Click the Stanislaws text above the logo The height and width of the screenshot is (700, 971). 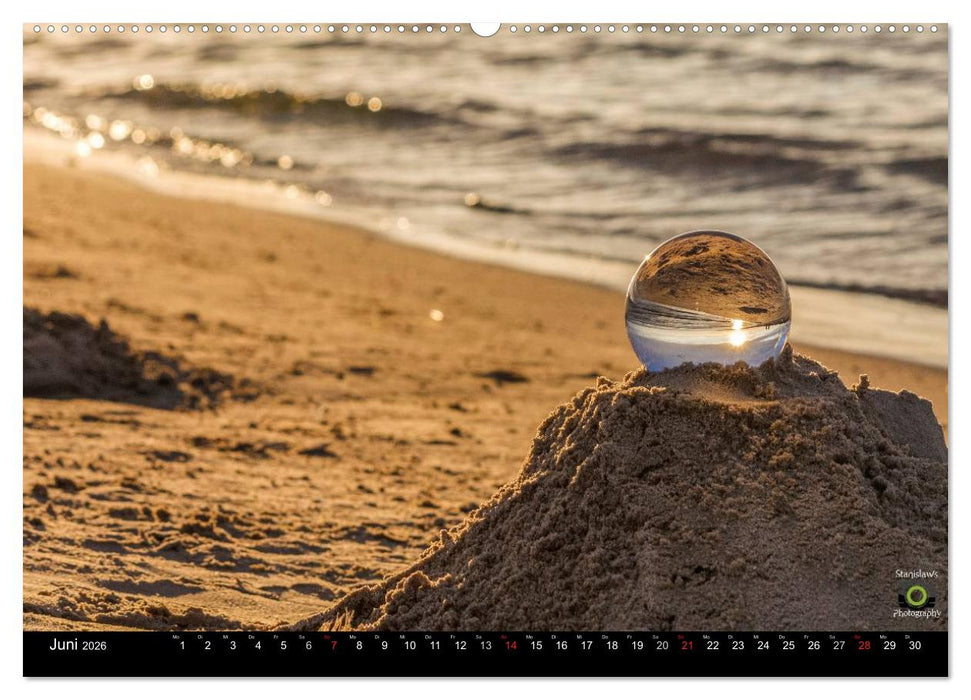coord(916,575)
